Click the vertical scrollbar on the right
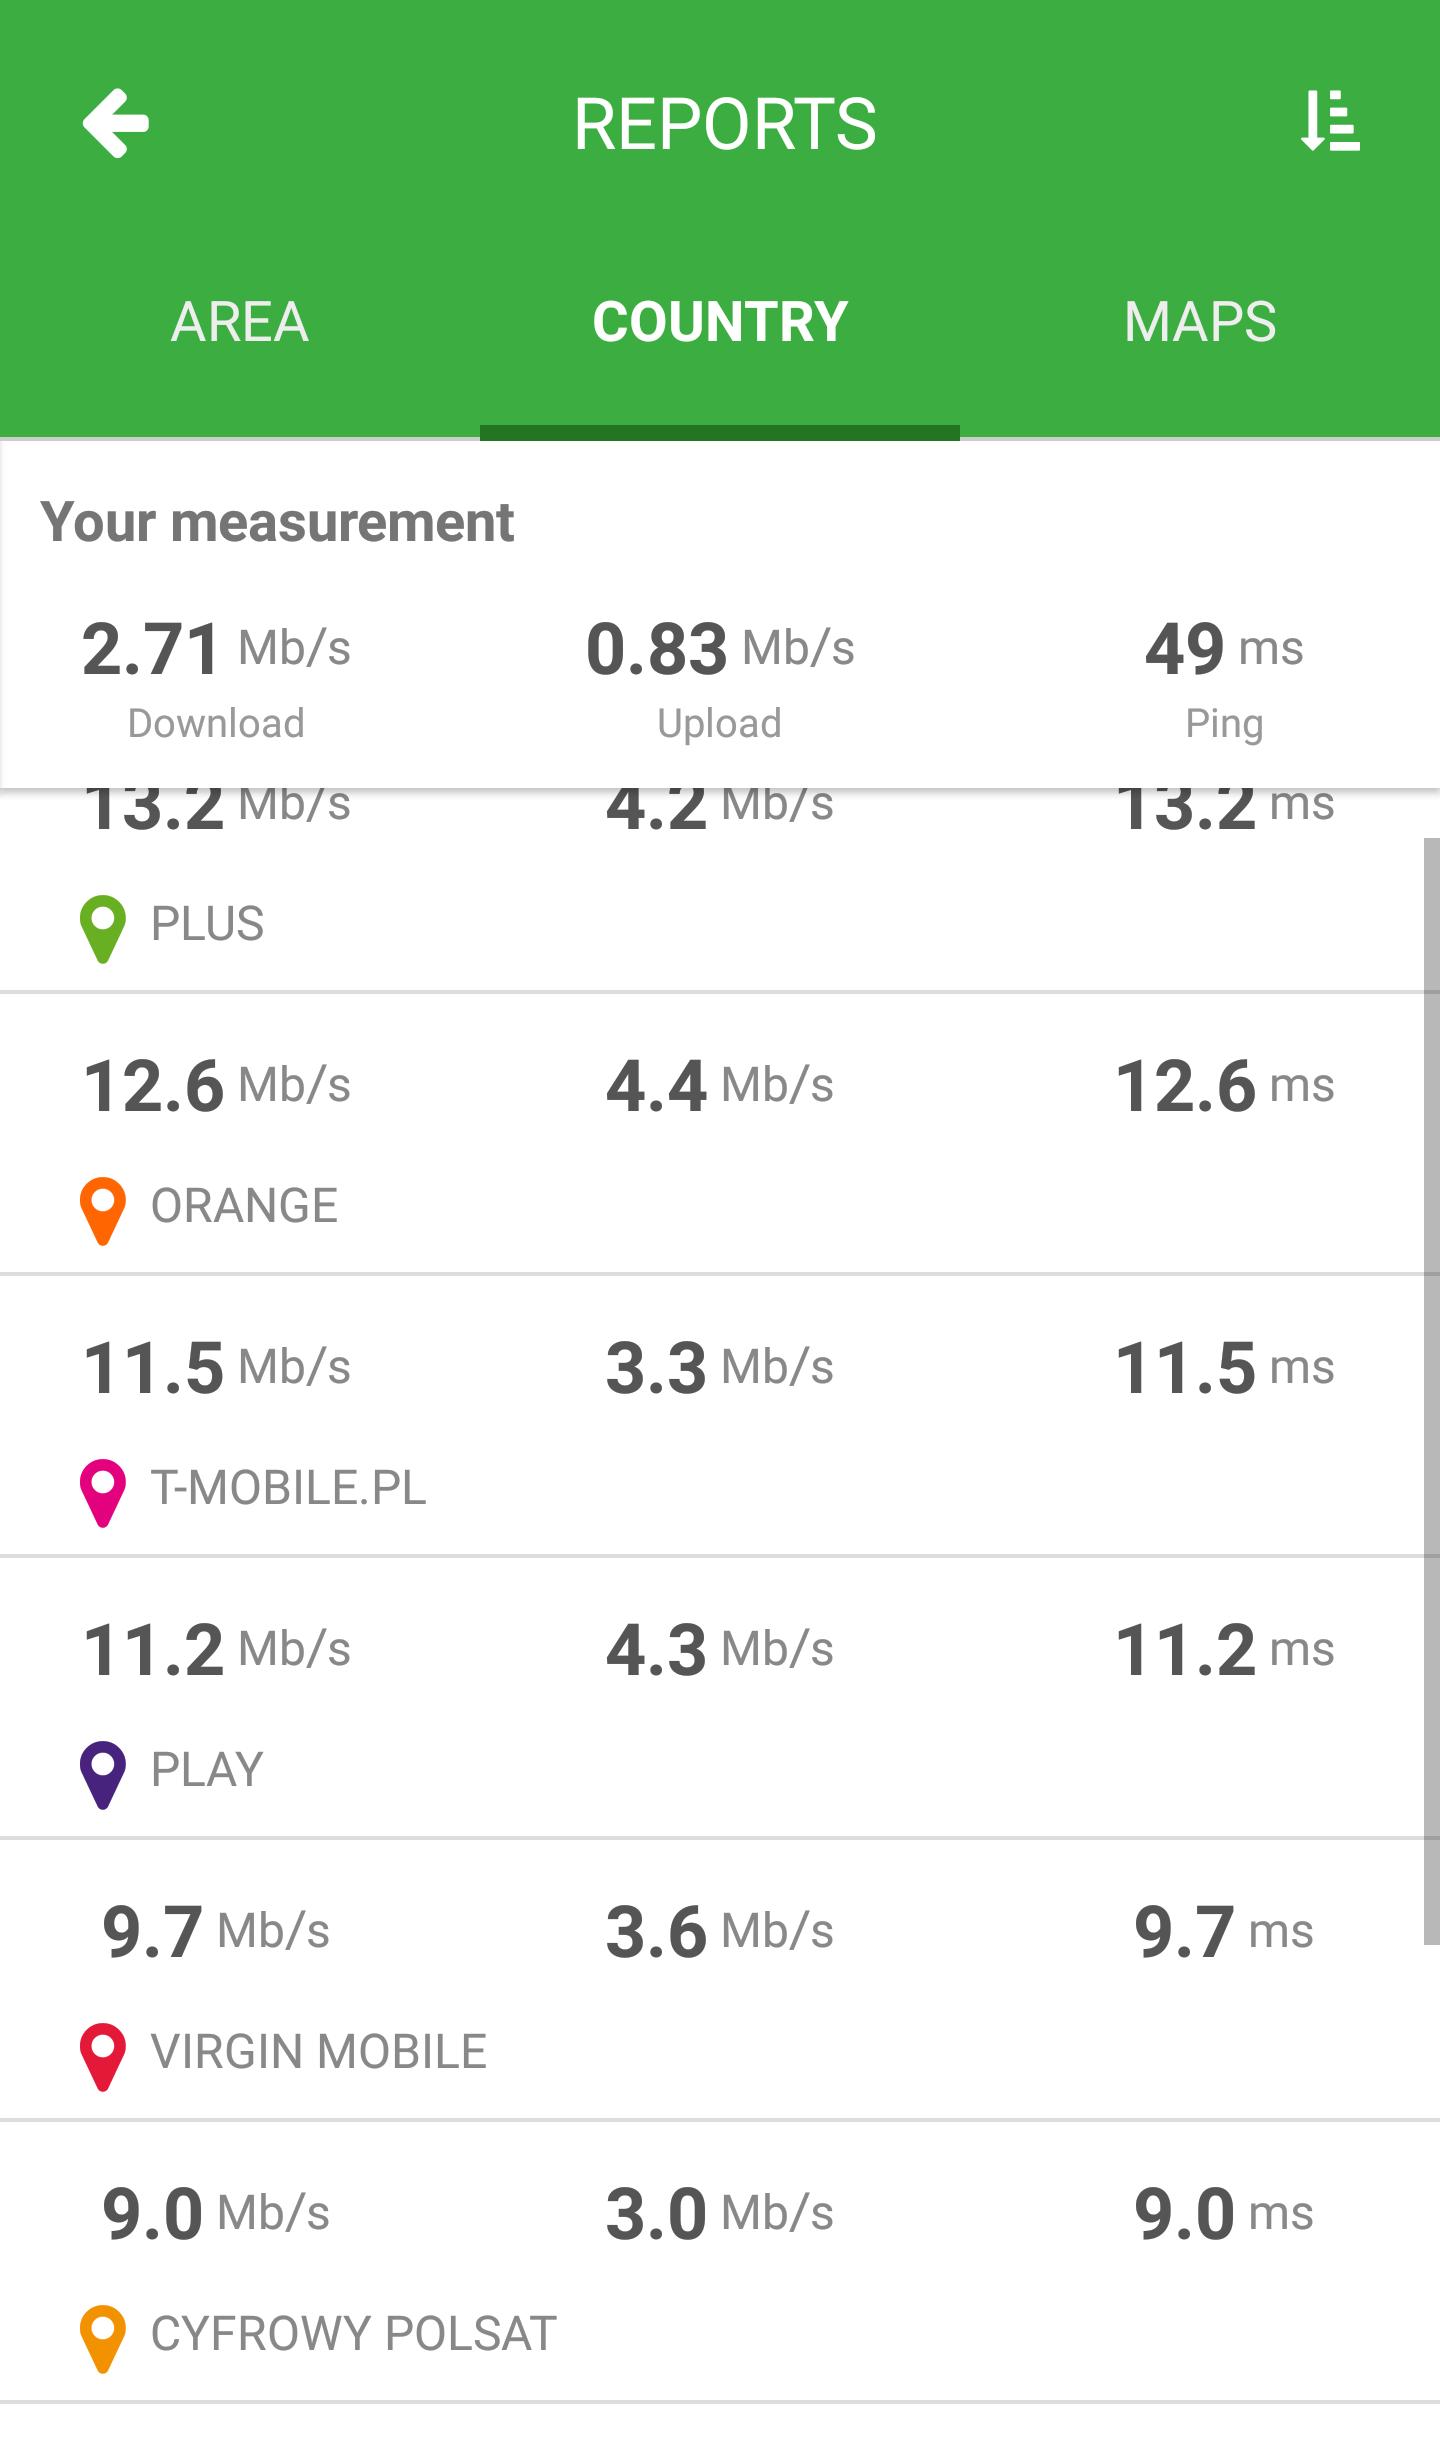1440x2464 pixels. coord(1431,1390)
